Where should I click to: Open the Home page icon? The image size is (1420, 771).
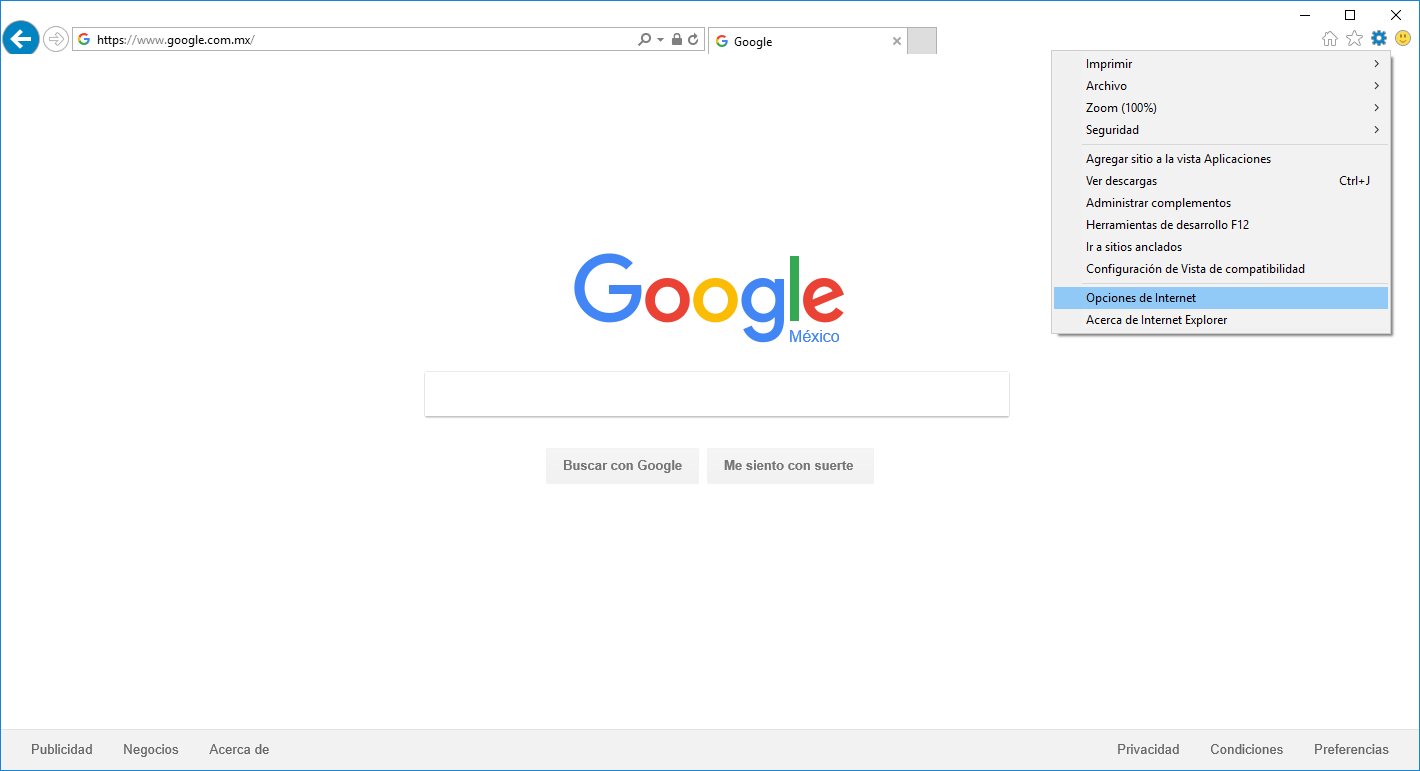[1330, 39]
